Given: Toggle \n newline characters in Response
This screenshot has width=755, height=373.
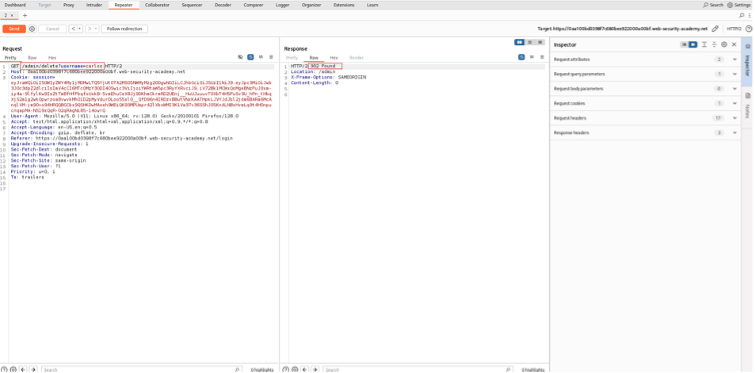Looking at the screenshot, I should (x=532, y=57).
